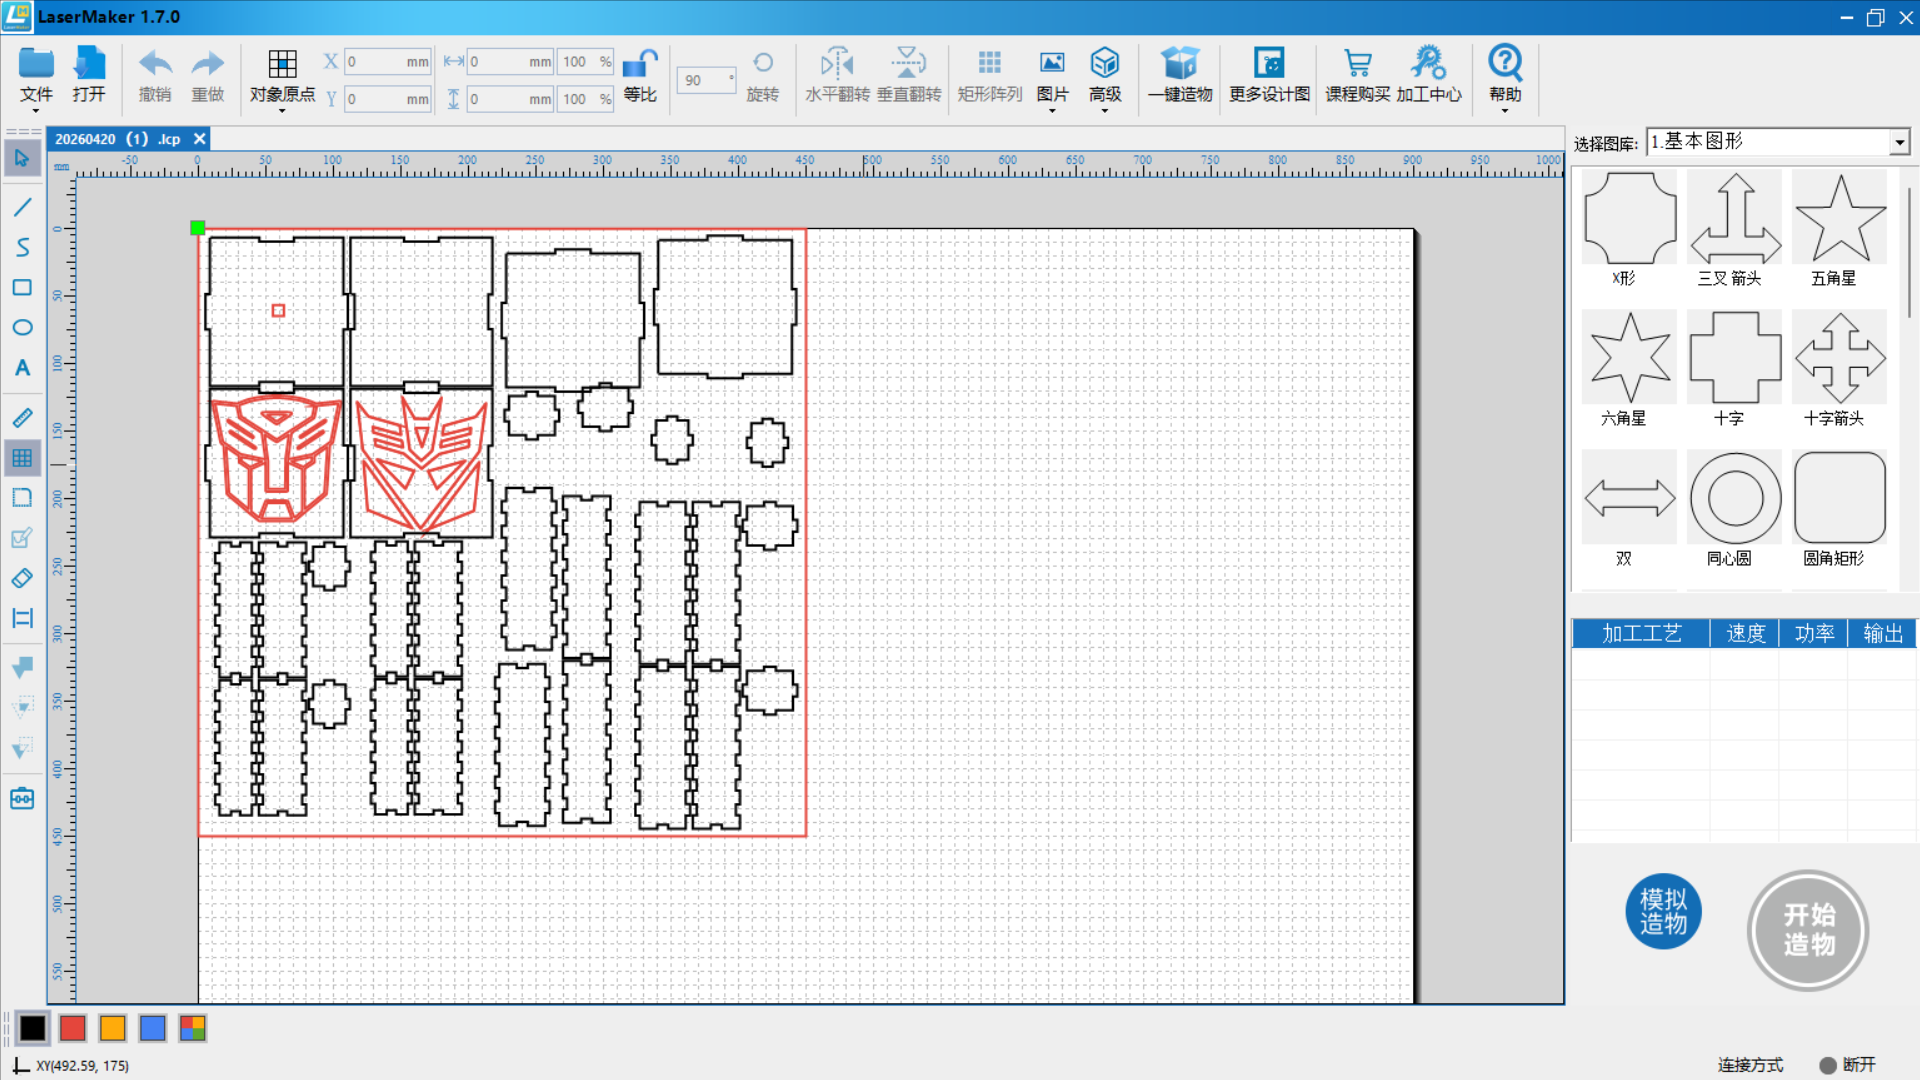Click the 一键造物 one-click create icon

[x=1180, y=63]
